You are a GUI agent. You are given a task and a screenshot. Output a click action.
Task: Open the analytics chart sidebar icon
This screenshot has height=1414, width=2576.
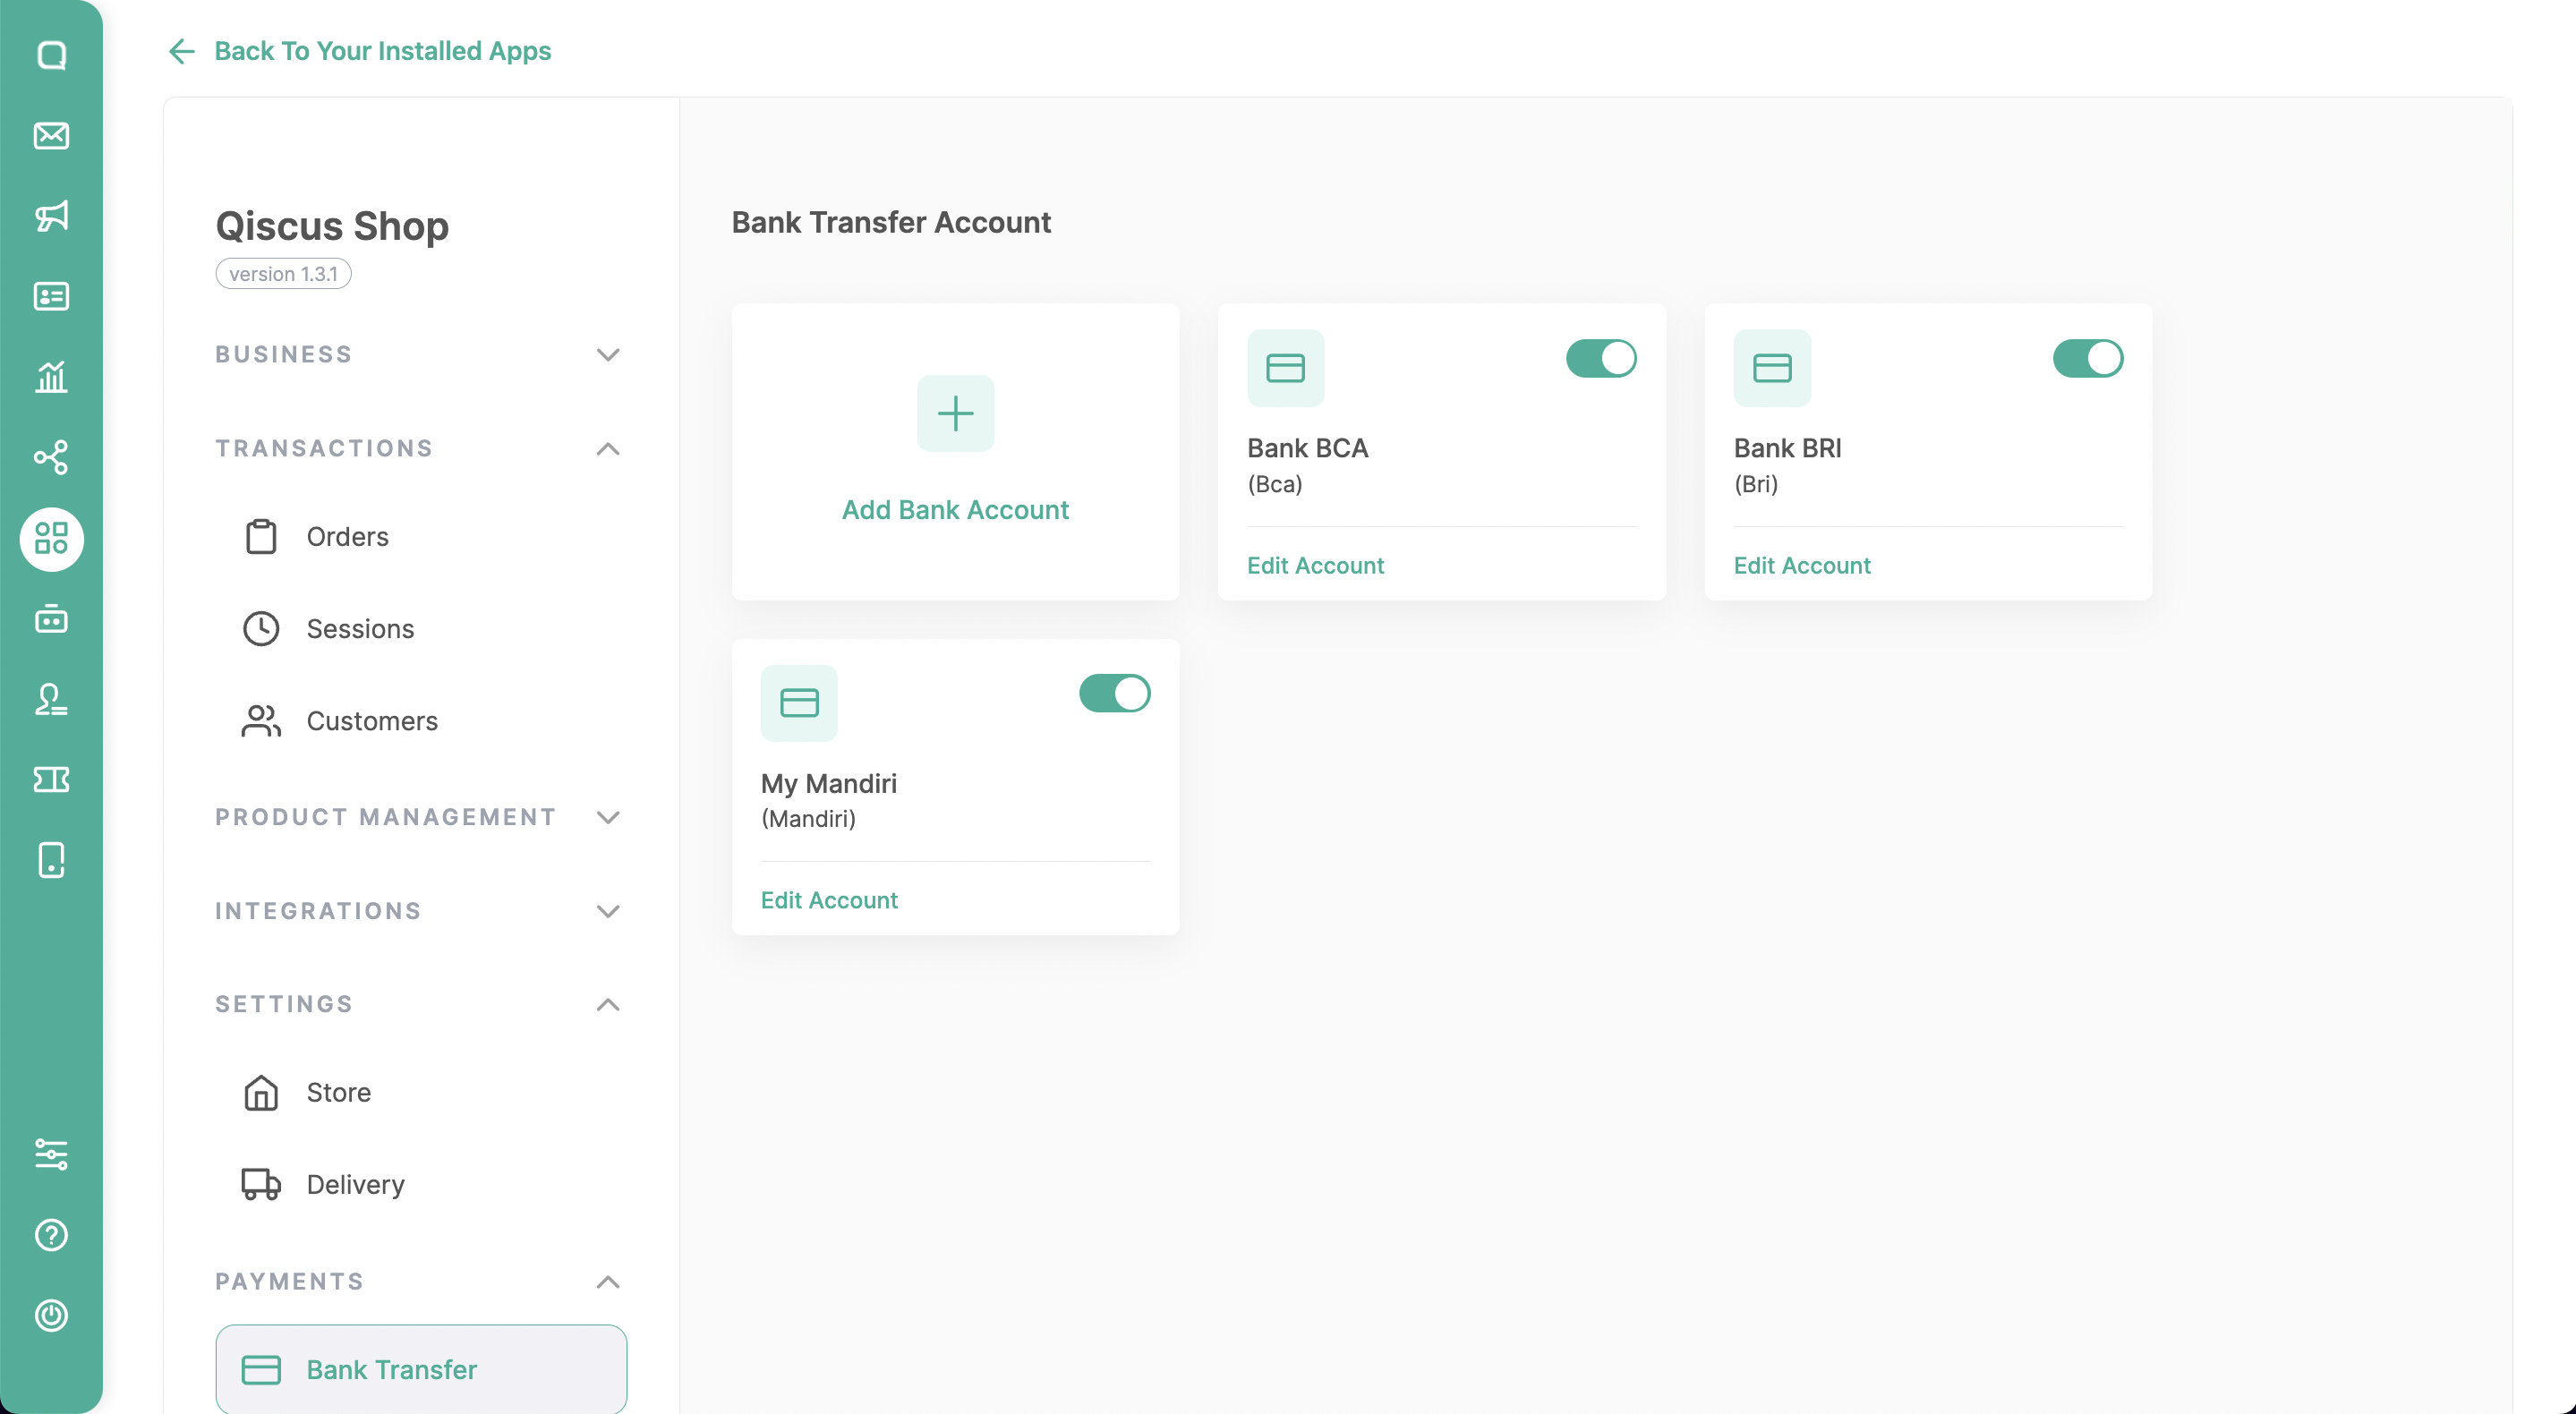51,377
